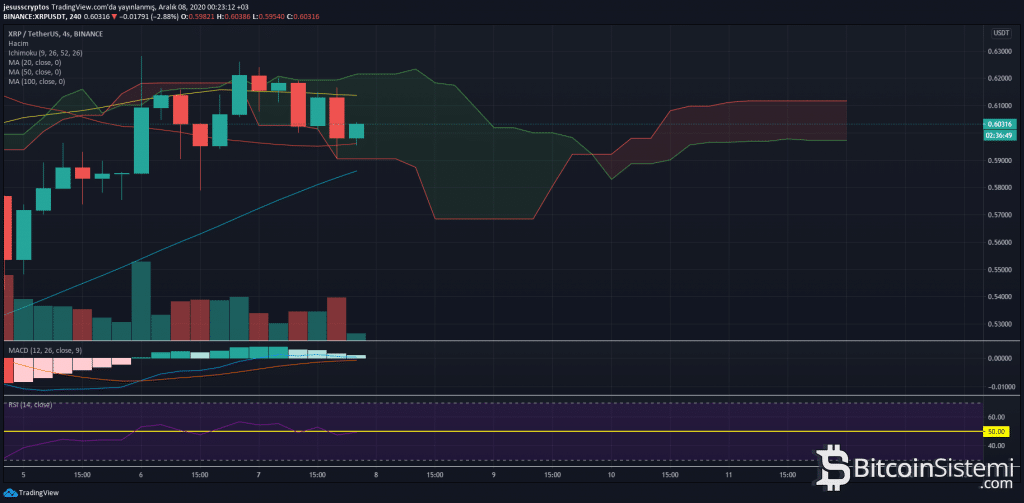Viewport: 1024px width, 503px height.
Task: Click the TradingView cloud logo icon
Action: 10,493
